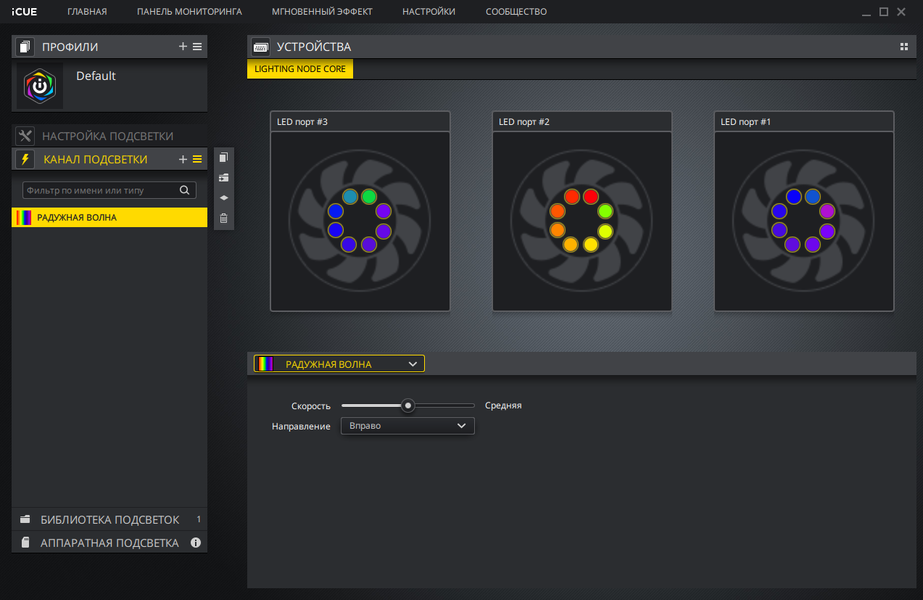Viewport: 923px width, 600px height.
Task: Select РАДУЖНАЯ ВОЛНА effect in list
Action: coord(109,217)
